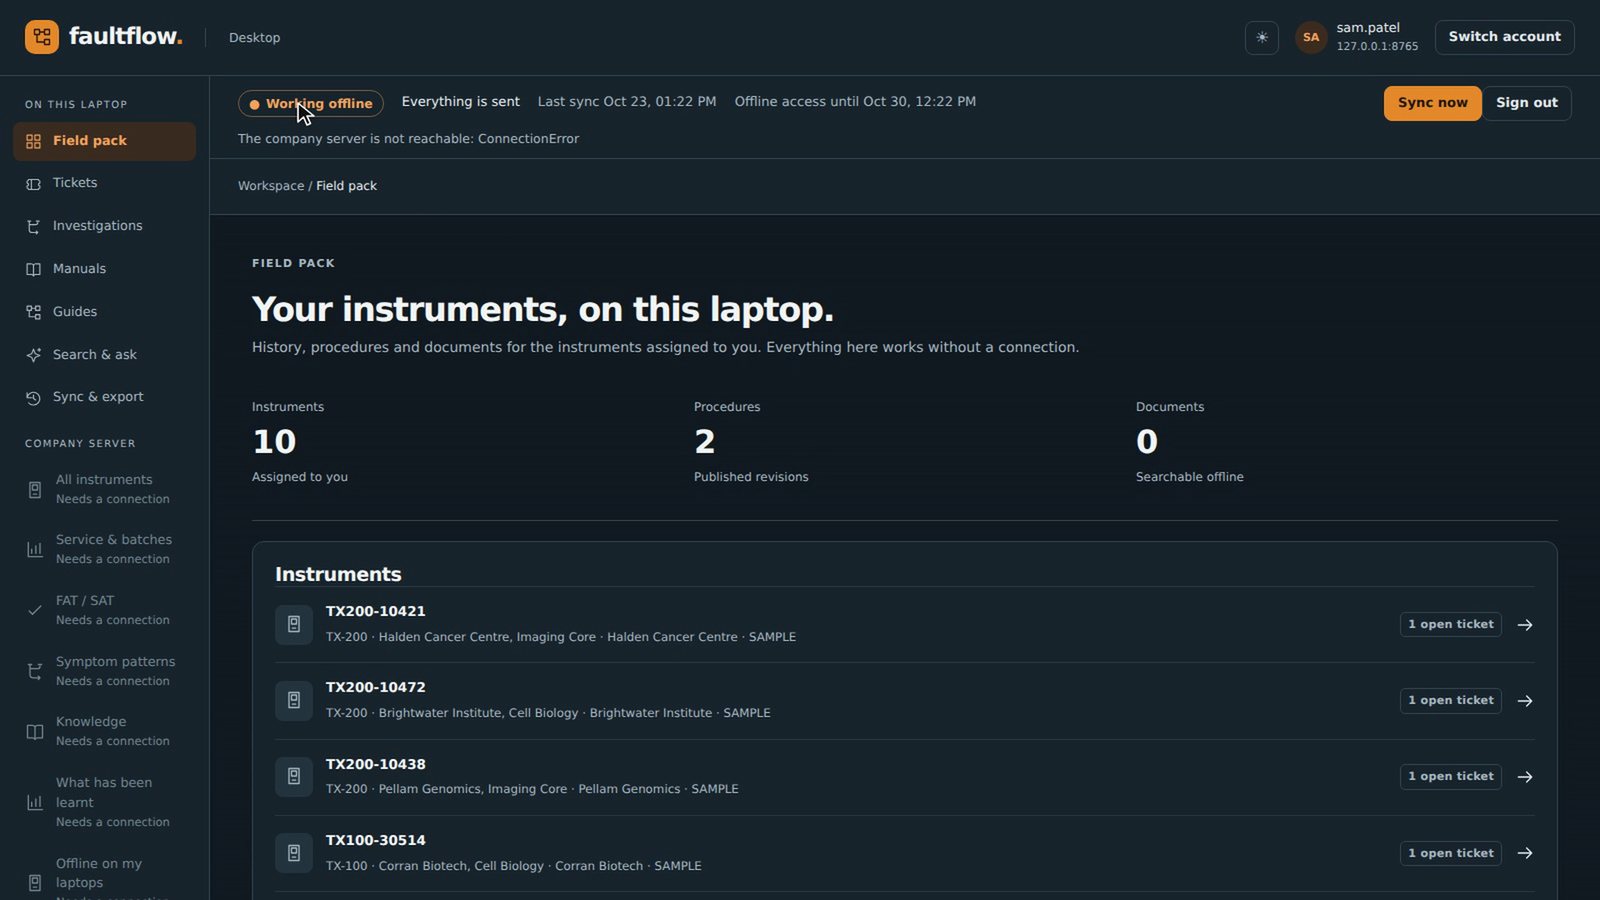Screen dimensions: 1600x900
Task: Click the TX100-30514 instrument name
Action: pyautogui.click(x=376, y=840)
